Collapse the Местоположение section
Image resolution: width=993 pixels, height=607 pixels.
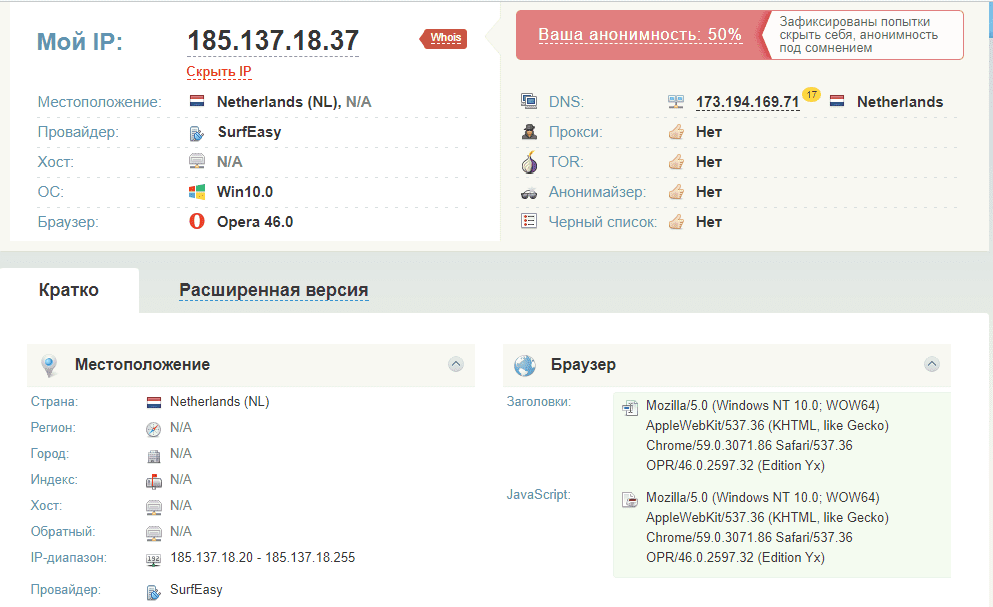(456, 365)
